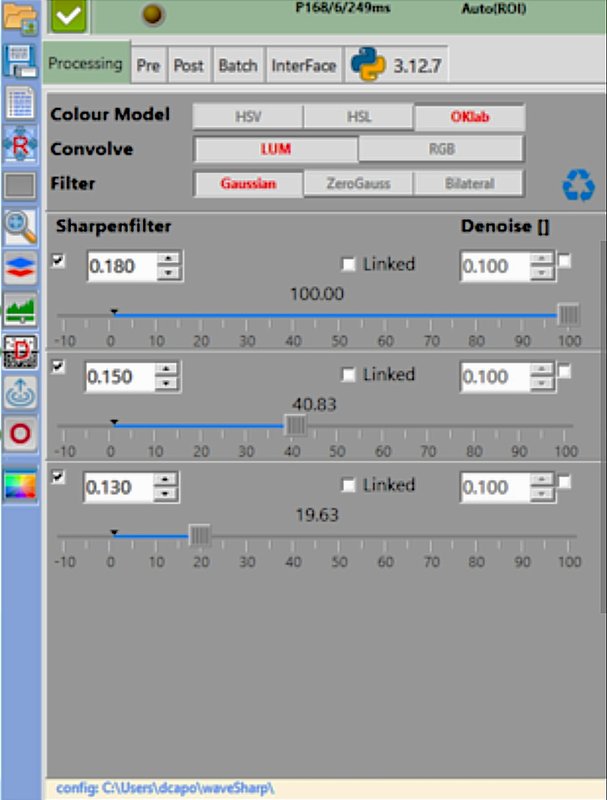
Task: Switch to the Pre tab
Action: click(x=148, y=65)
